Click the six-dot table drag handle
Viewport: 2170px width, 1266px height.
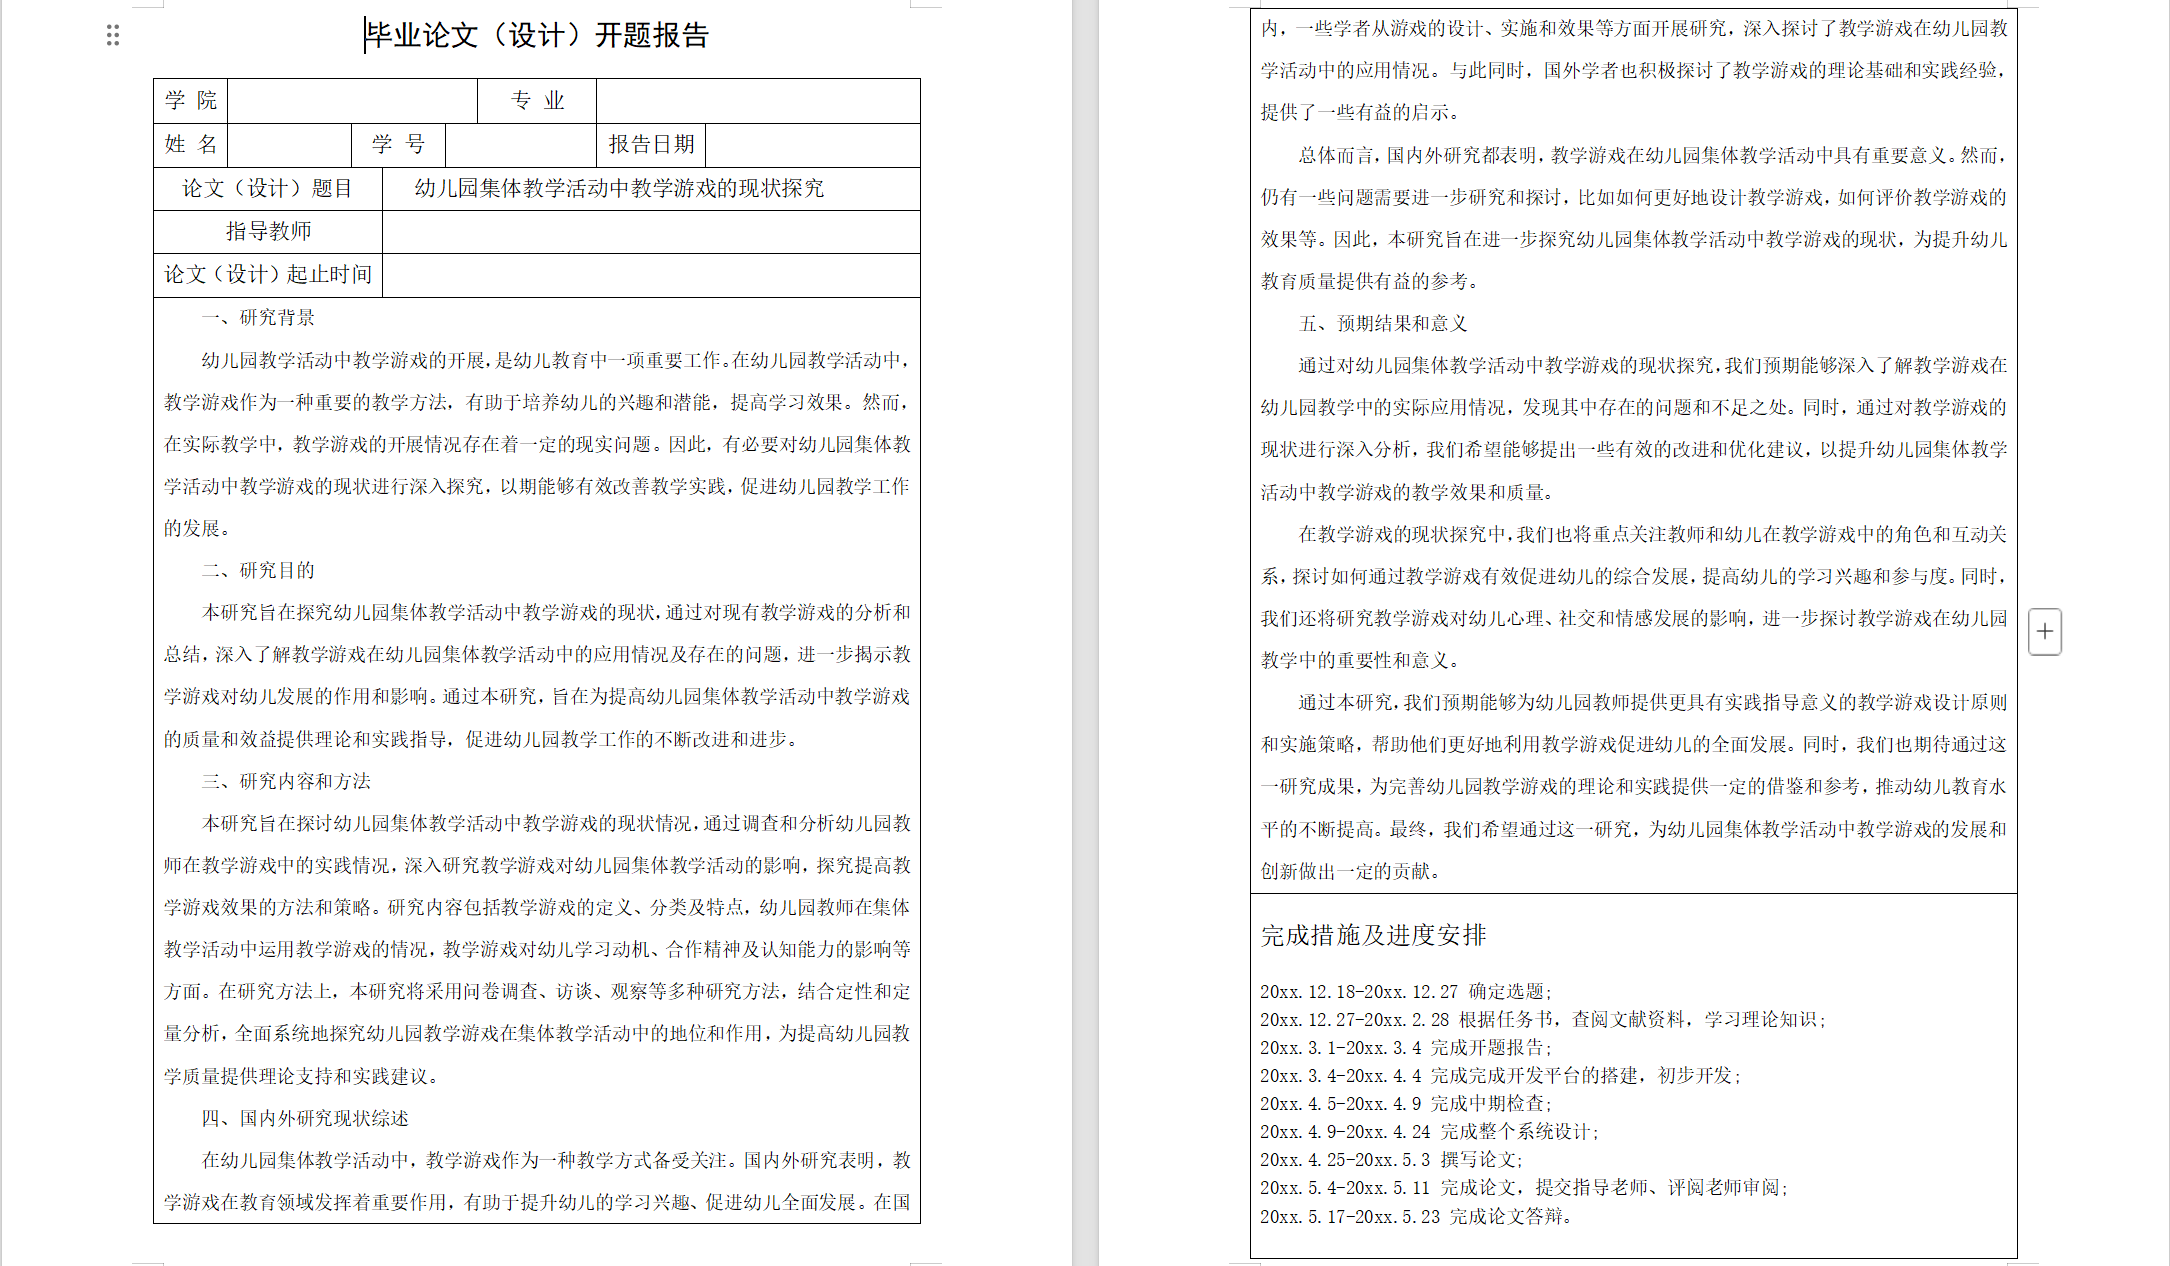[x=113, y=36]
